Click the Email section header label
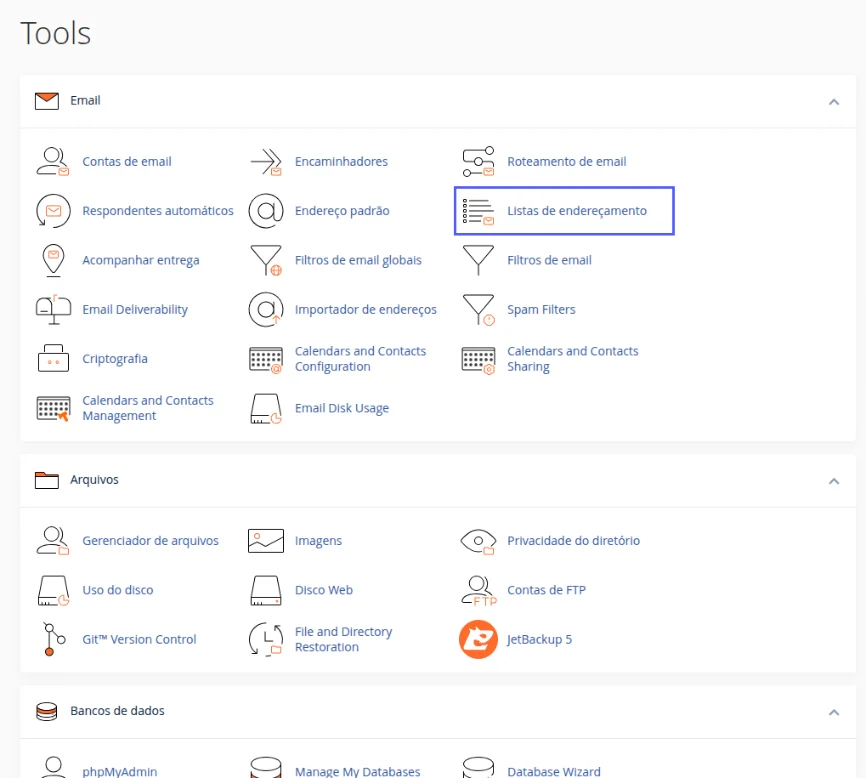 (x=85, y=100)
